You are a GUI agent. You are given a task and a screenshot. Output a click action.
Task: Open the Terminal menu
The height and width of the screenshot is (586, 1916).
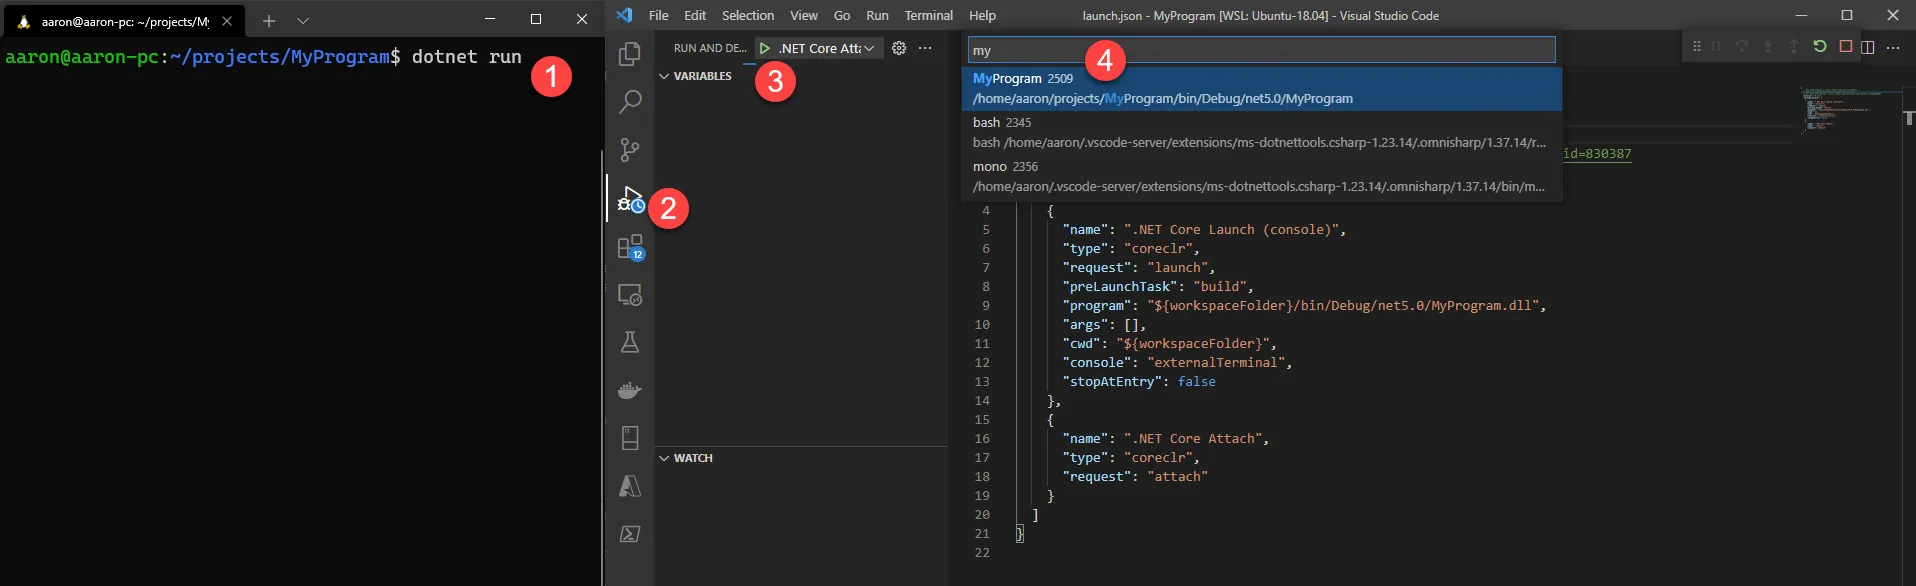[x=929, y=15]
